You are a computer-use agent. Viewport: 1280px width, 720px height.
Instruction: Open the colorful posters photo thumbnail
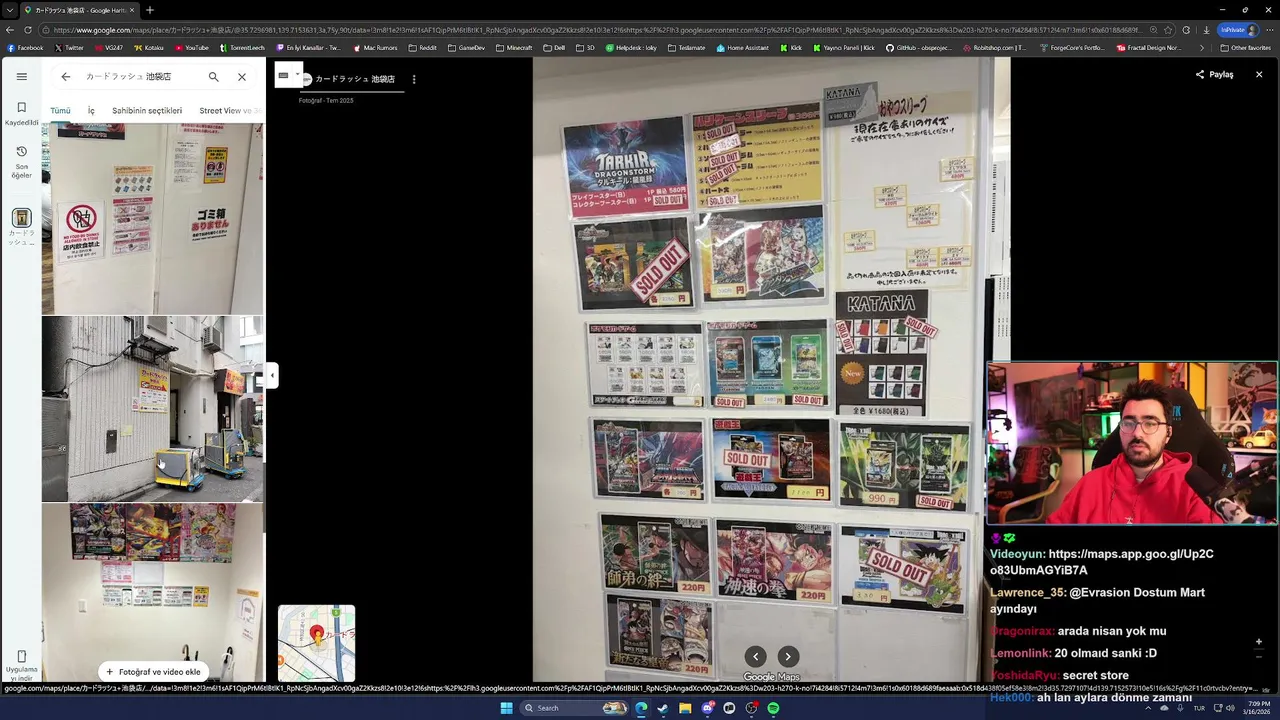[x=153, y=592]
